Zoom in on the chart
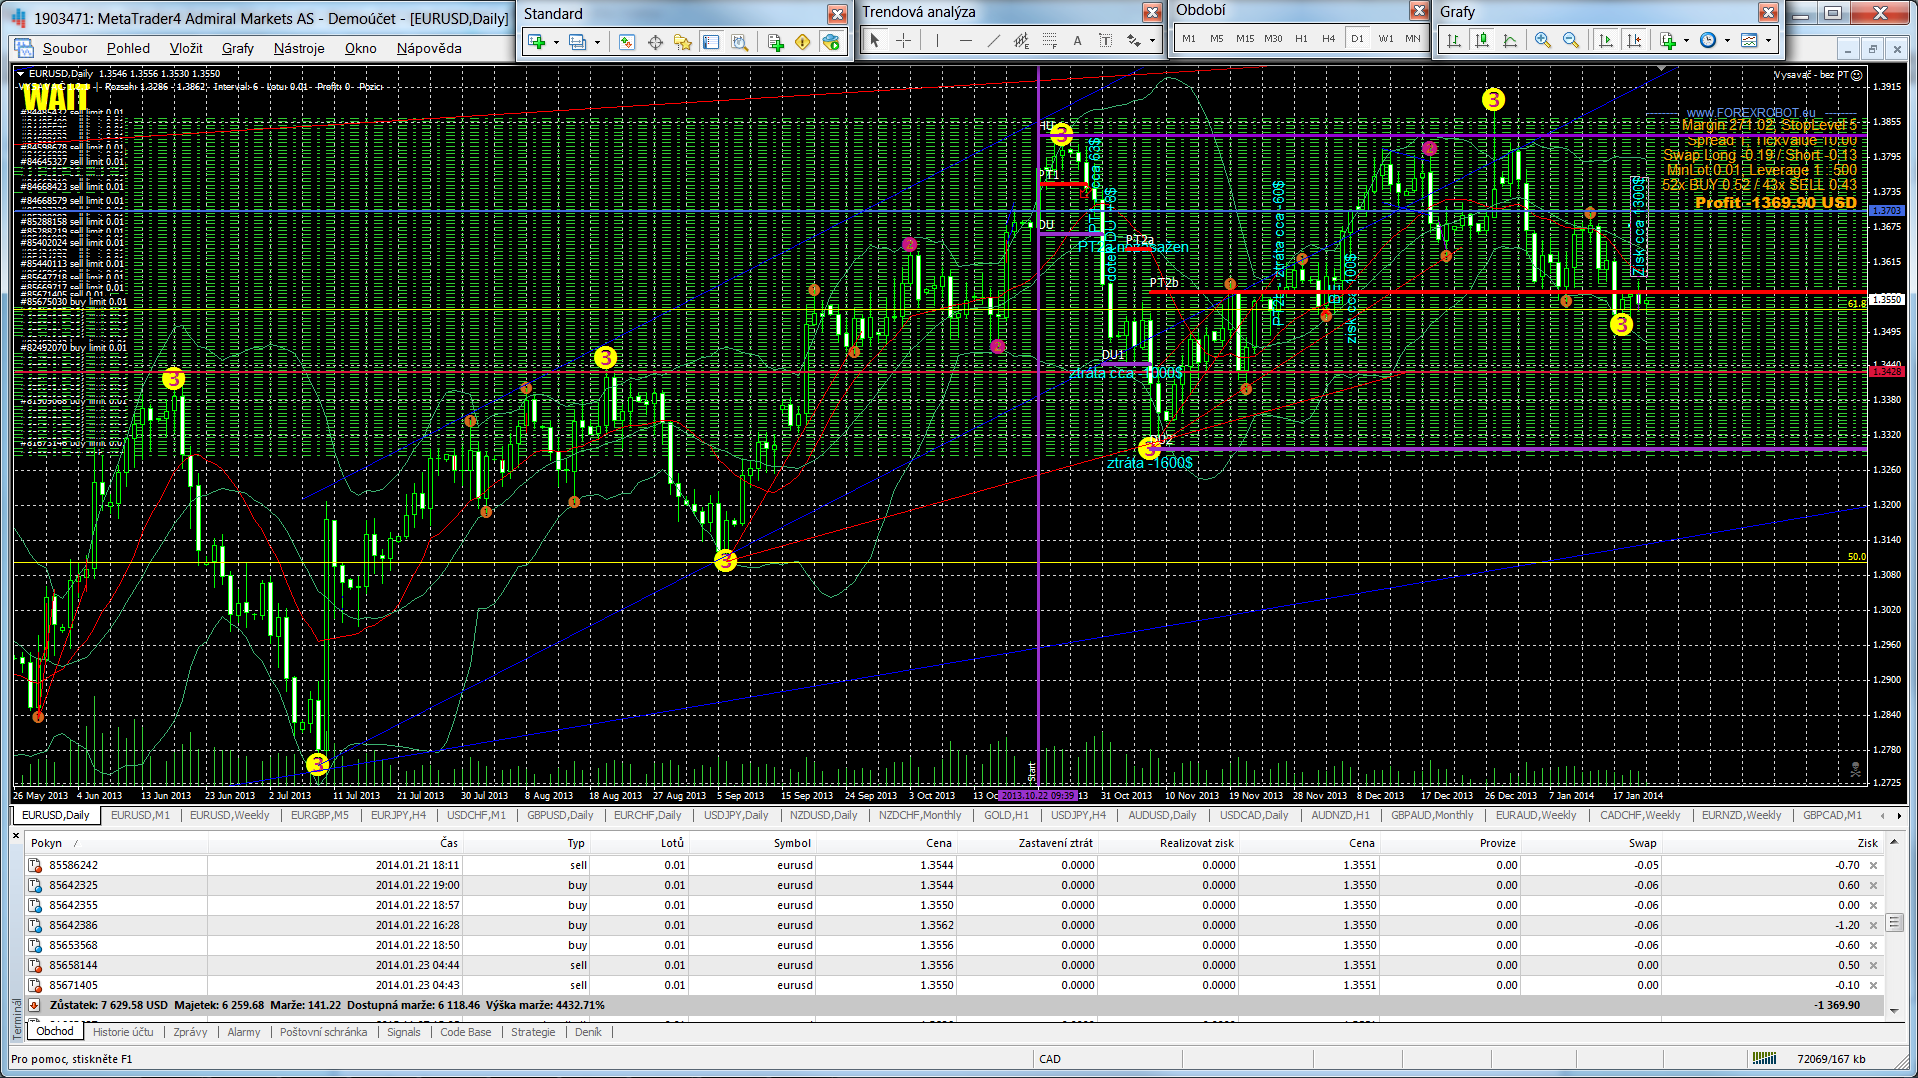The height and width of the screenshot is (1078, 1918). pos(1543,40)
